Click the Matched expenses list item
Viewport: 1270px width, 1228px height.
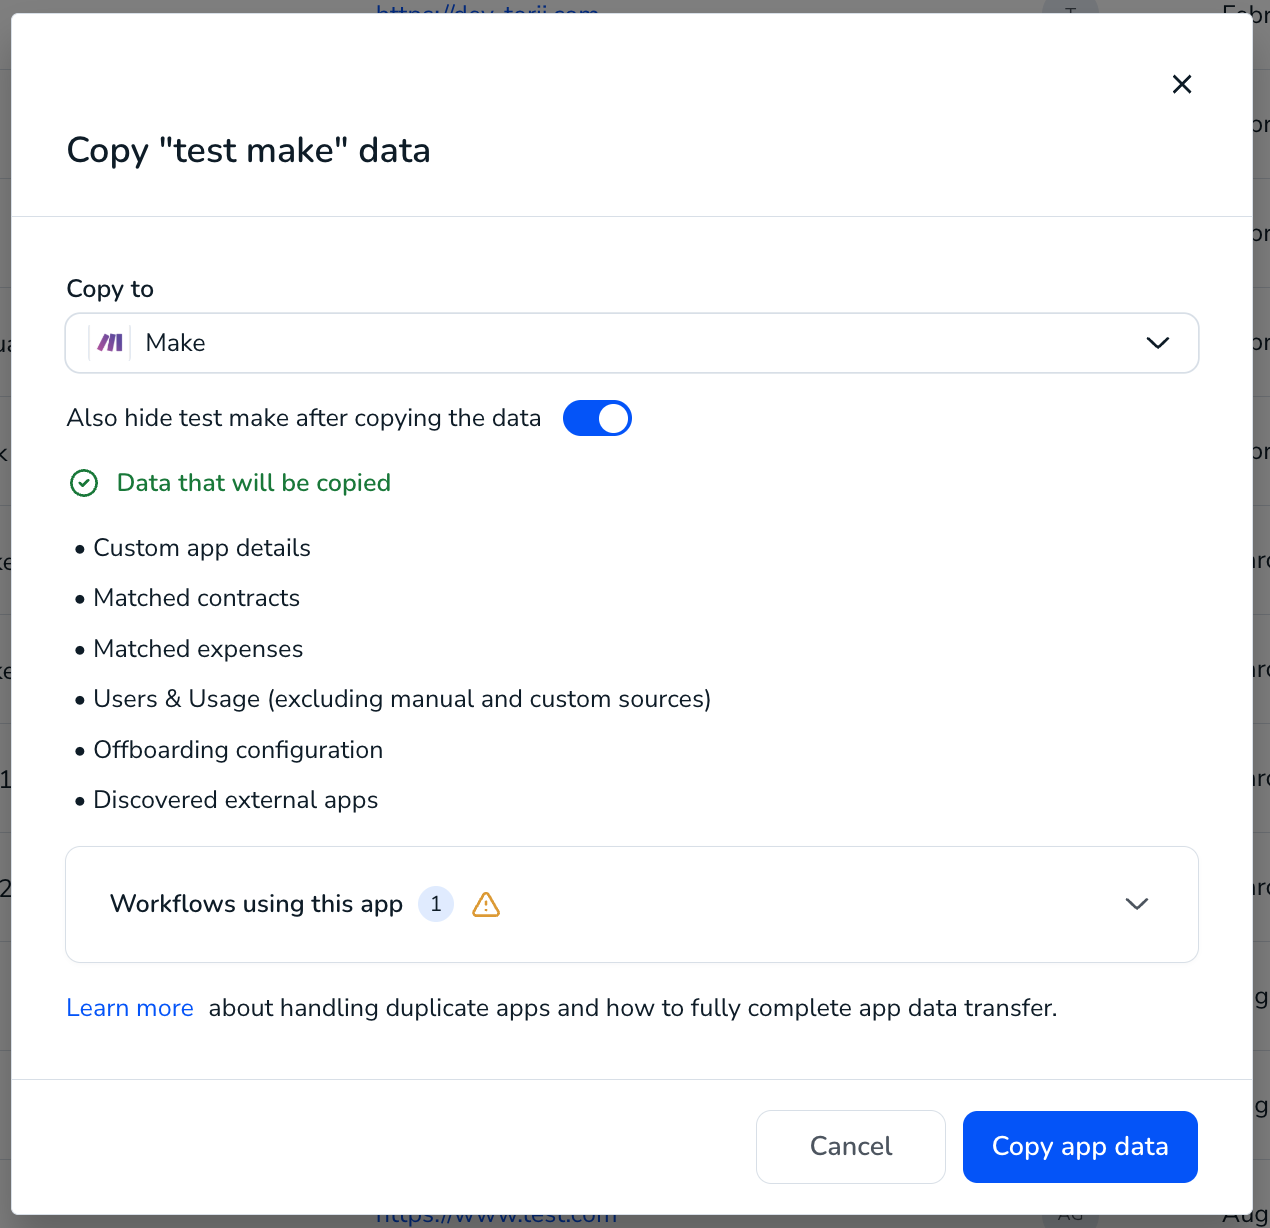(x=198, y=649)
